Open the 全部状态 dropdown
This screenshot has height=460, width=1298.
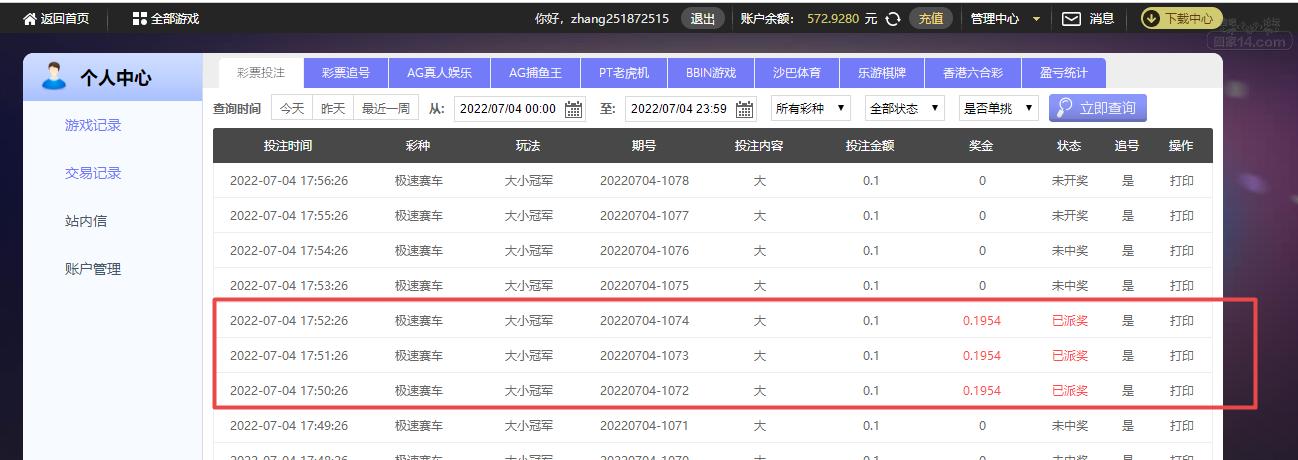coord(905,108)
